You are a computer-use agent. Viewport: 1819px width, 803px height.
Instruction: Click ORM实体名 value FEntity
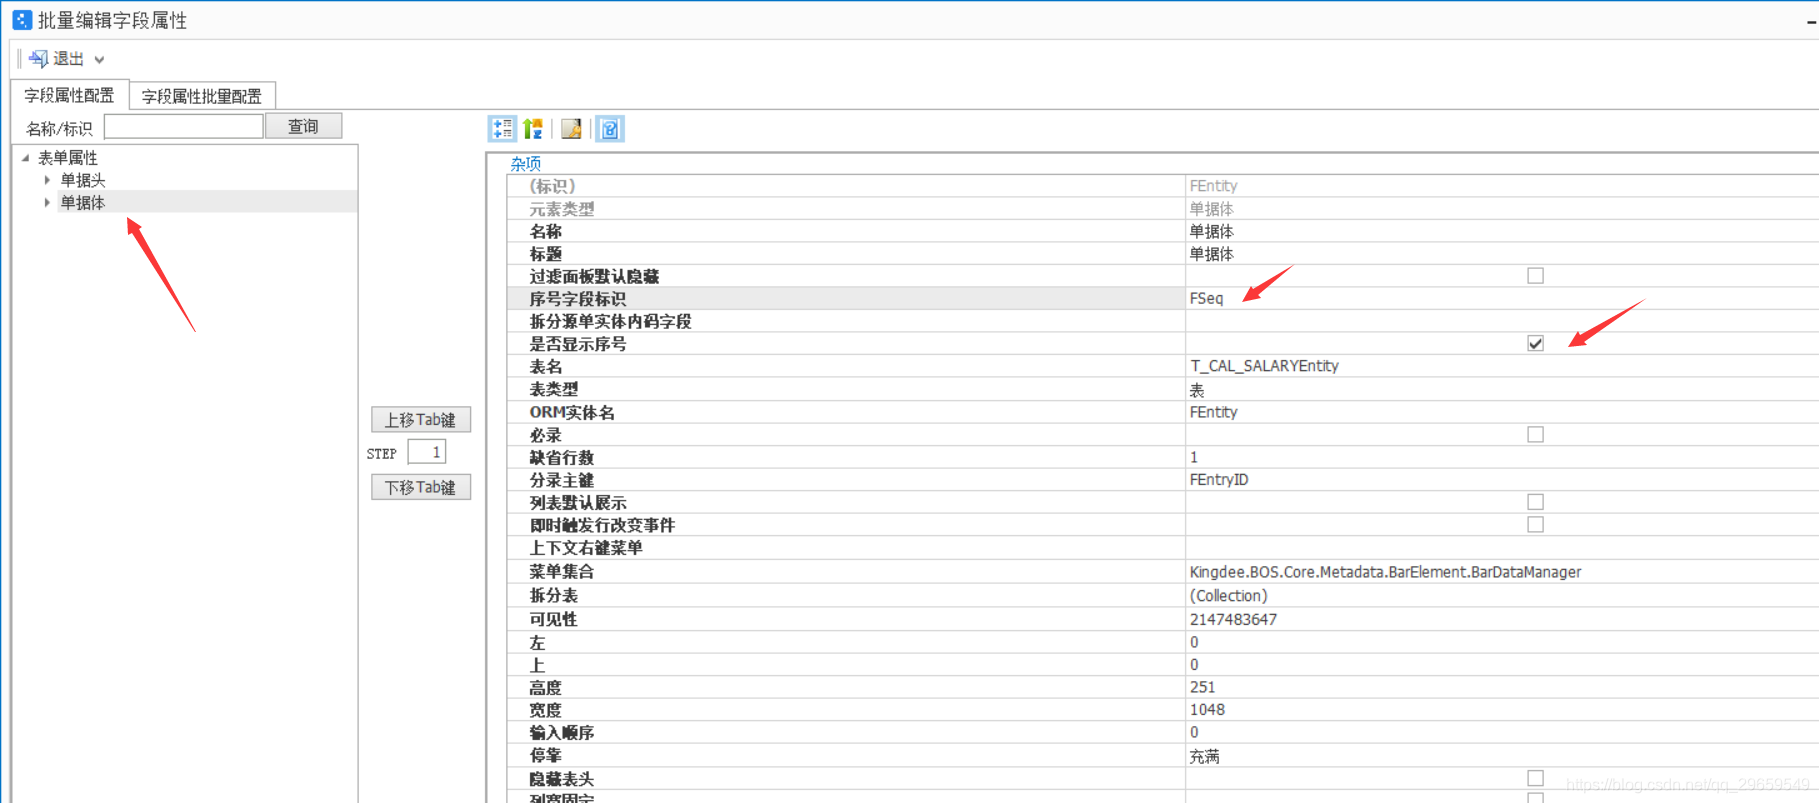pos(1213,412)
